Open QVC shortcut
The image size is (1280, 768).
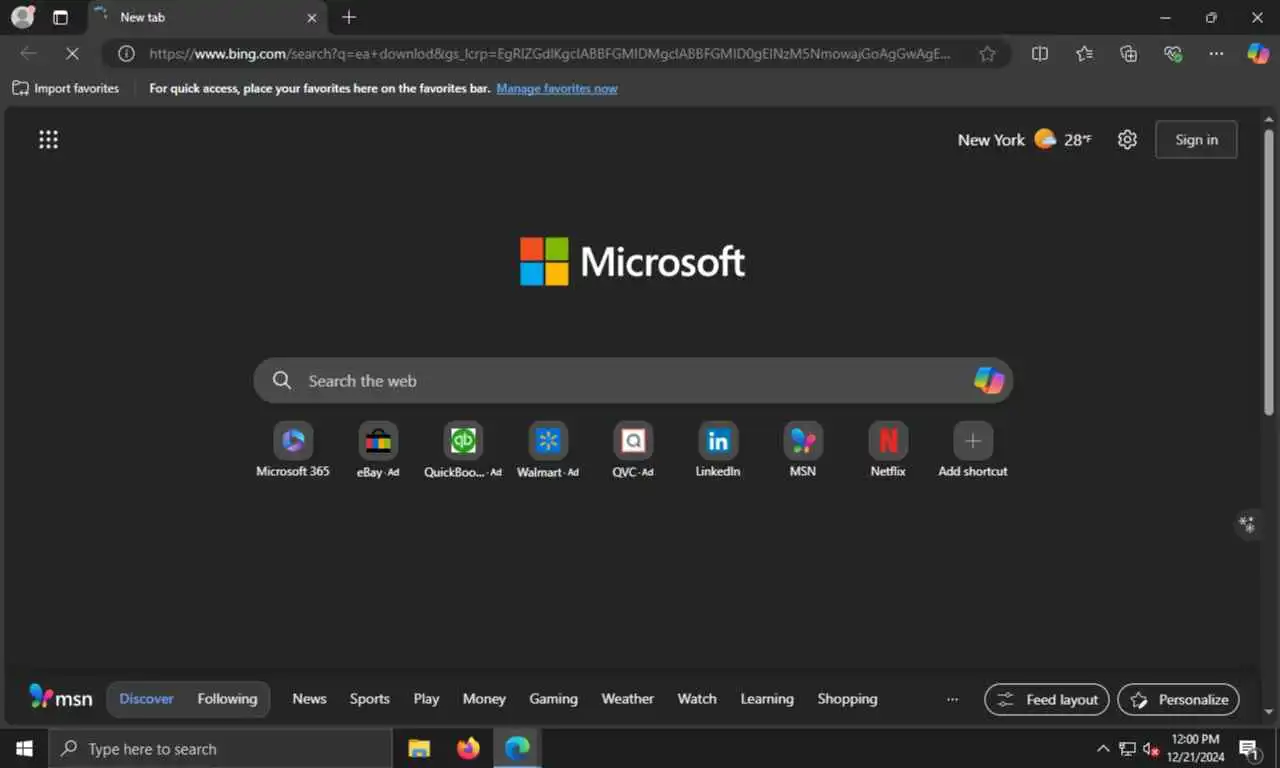click(x=633, y=450)
